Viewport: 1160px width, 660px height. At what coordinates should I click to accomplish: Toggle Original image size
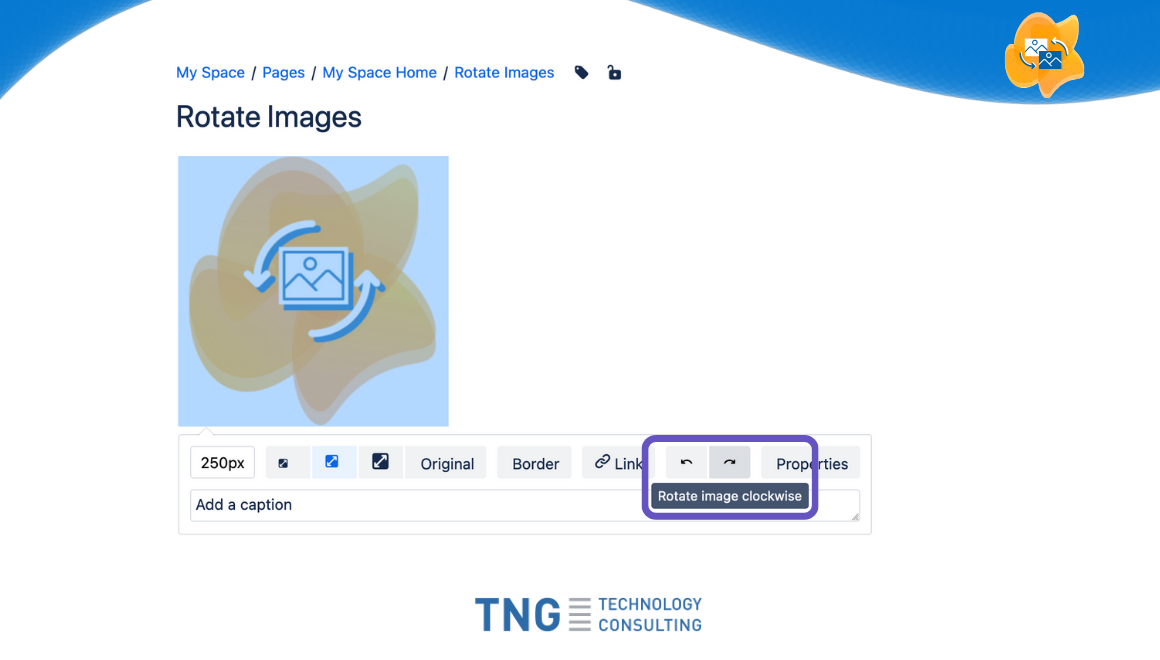445,462
